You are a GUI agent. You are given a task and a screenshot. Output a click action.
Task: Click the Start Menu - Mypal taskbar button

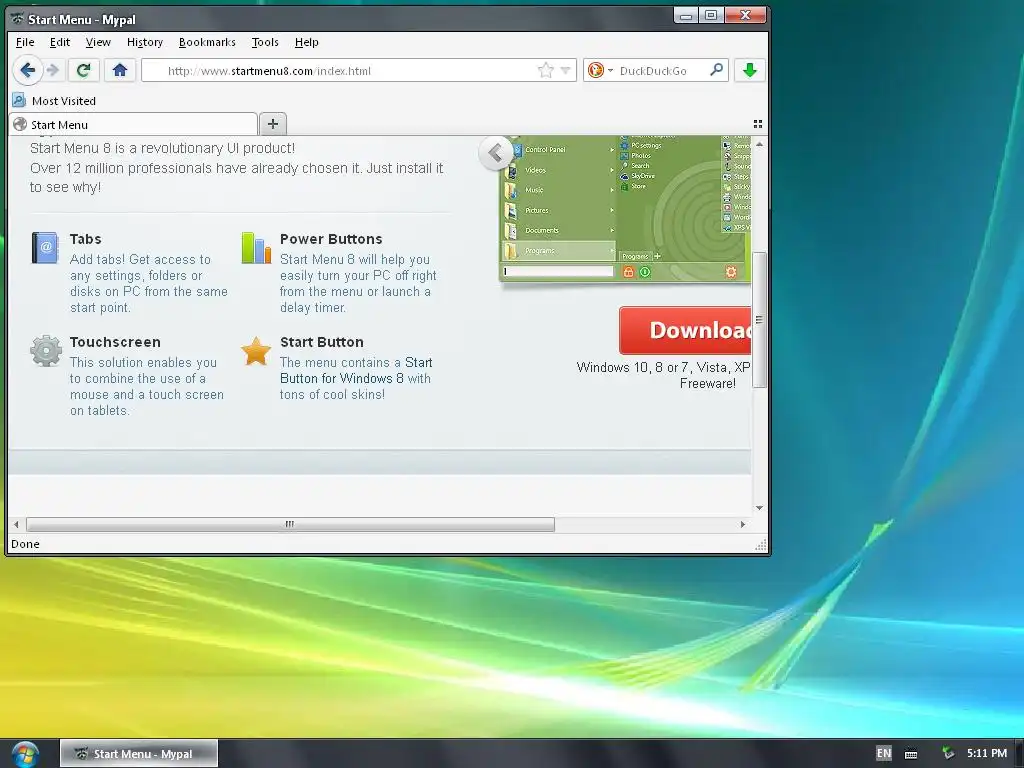139,754
